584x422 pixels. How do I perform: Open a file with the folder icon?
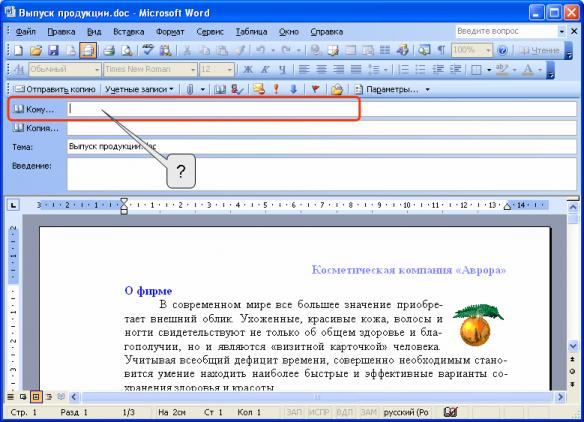36,50
